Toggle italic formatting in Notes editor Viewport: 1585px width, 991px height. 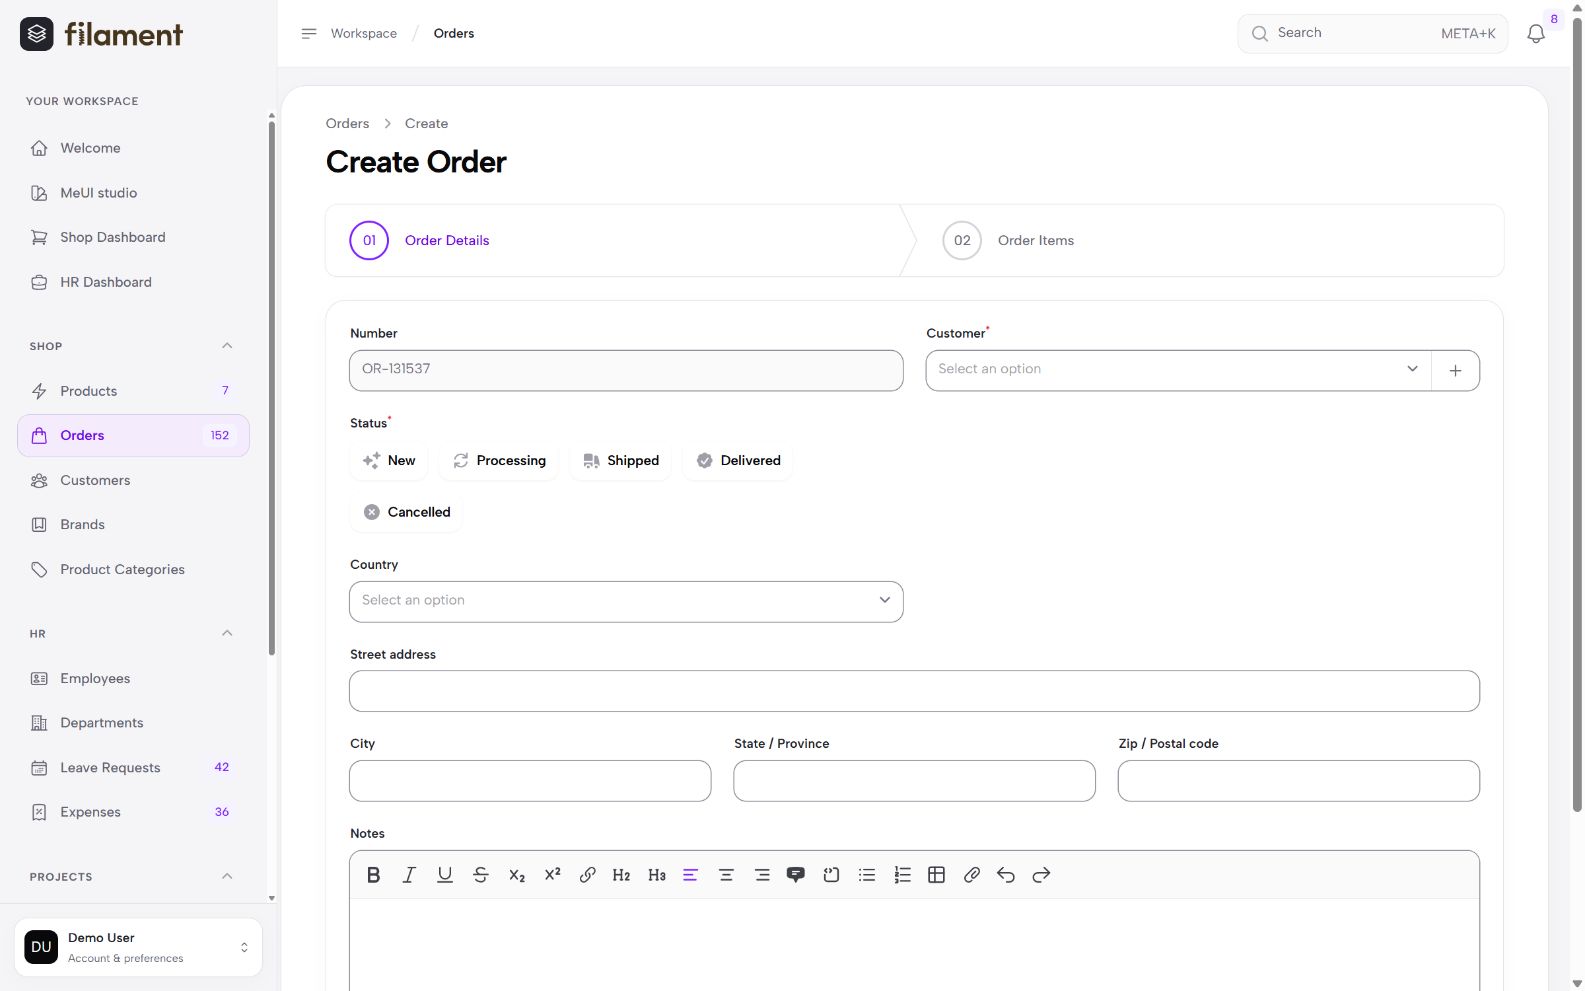tap(409, 875)
